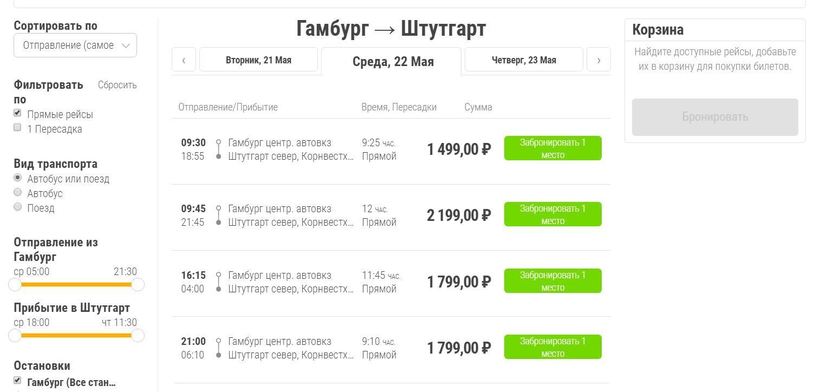The height and width of the screenshot is (392, 820).
Task: Choose Автобус или поезд radio button
Action: coord(17,178)
